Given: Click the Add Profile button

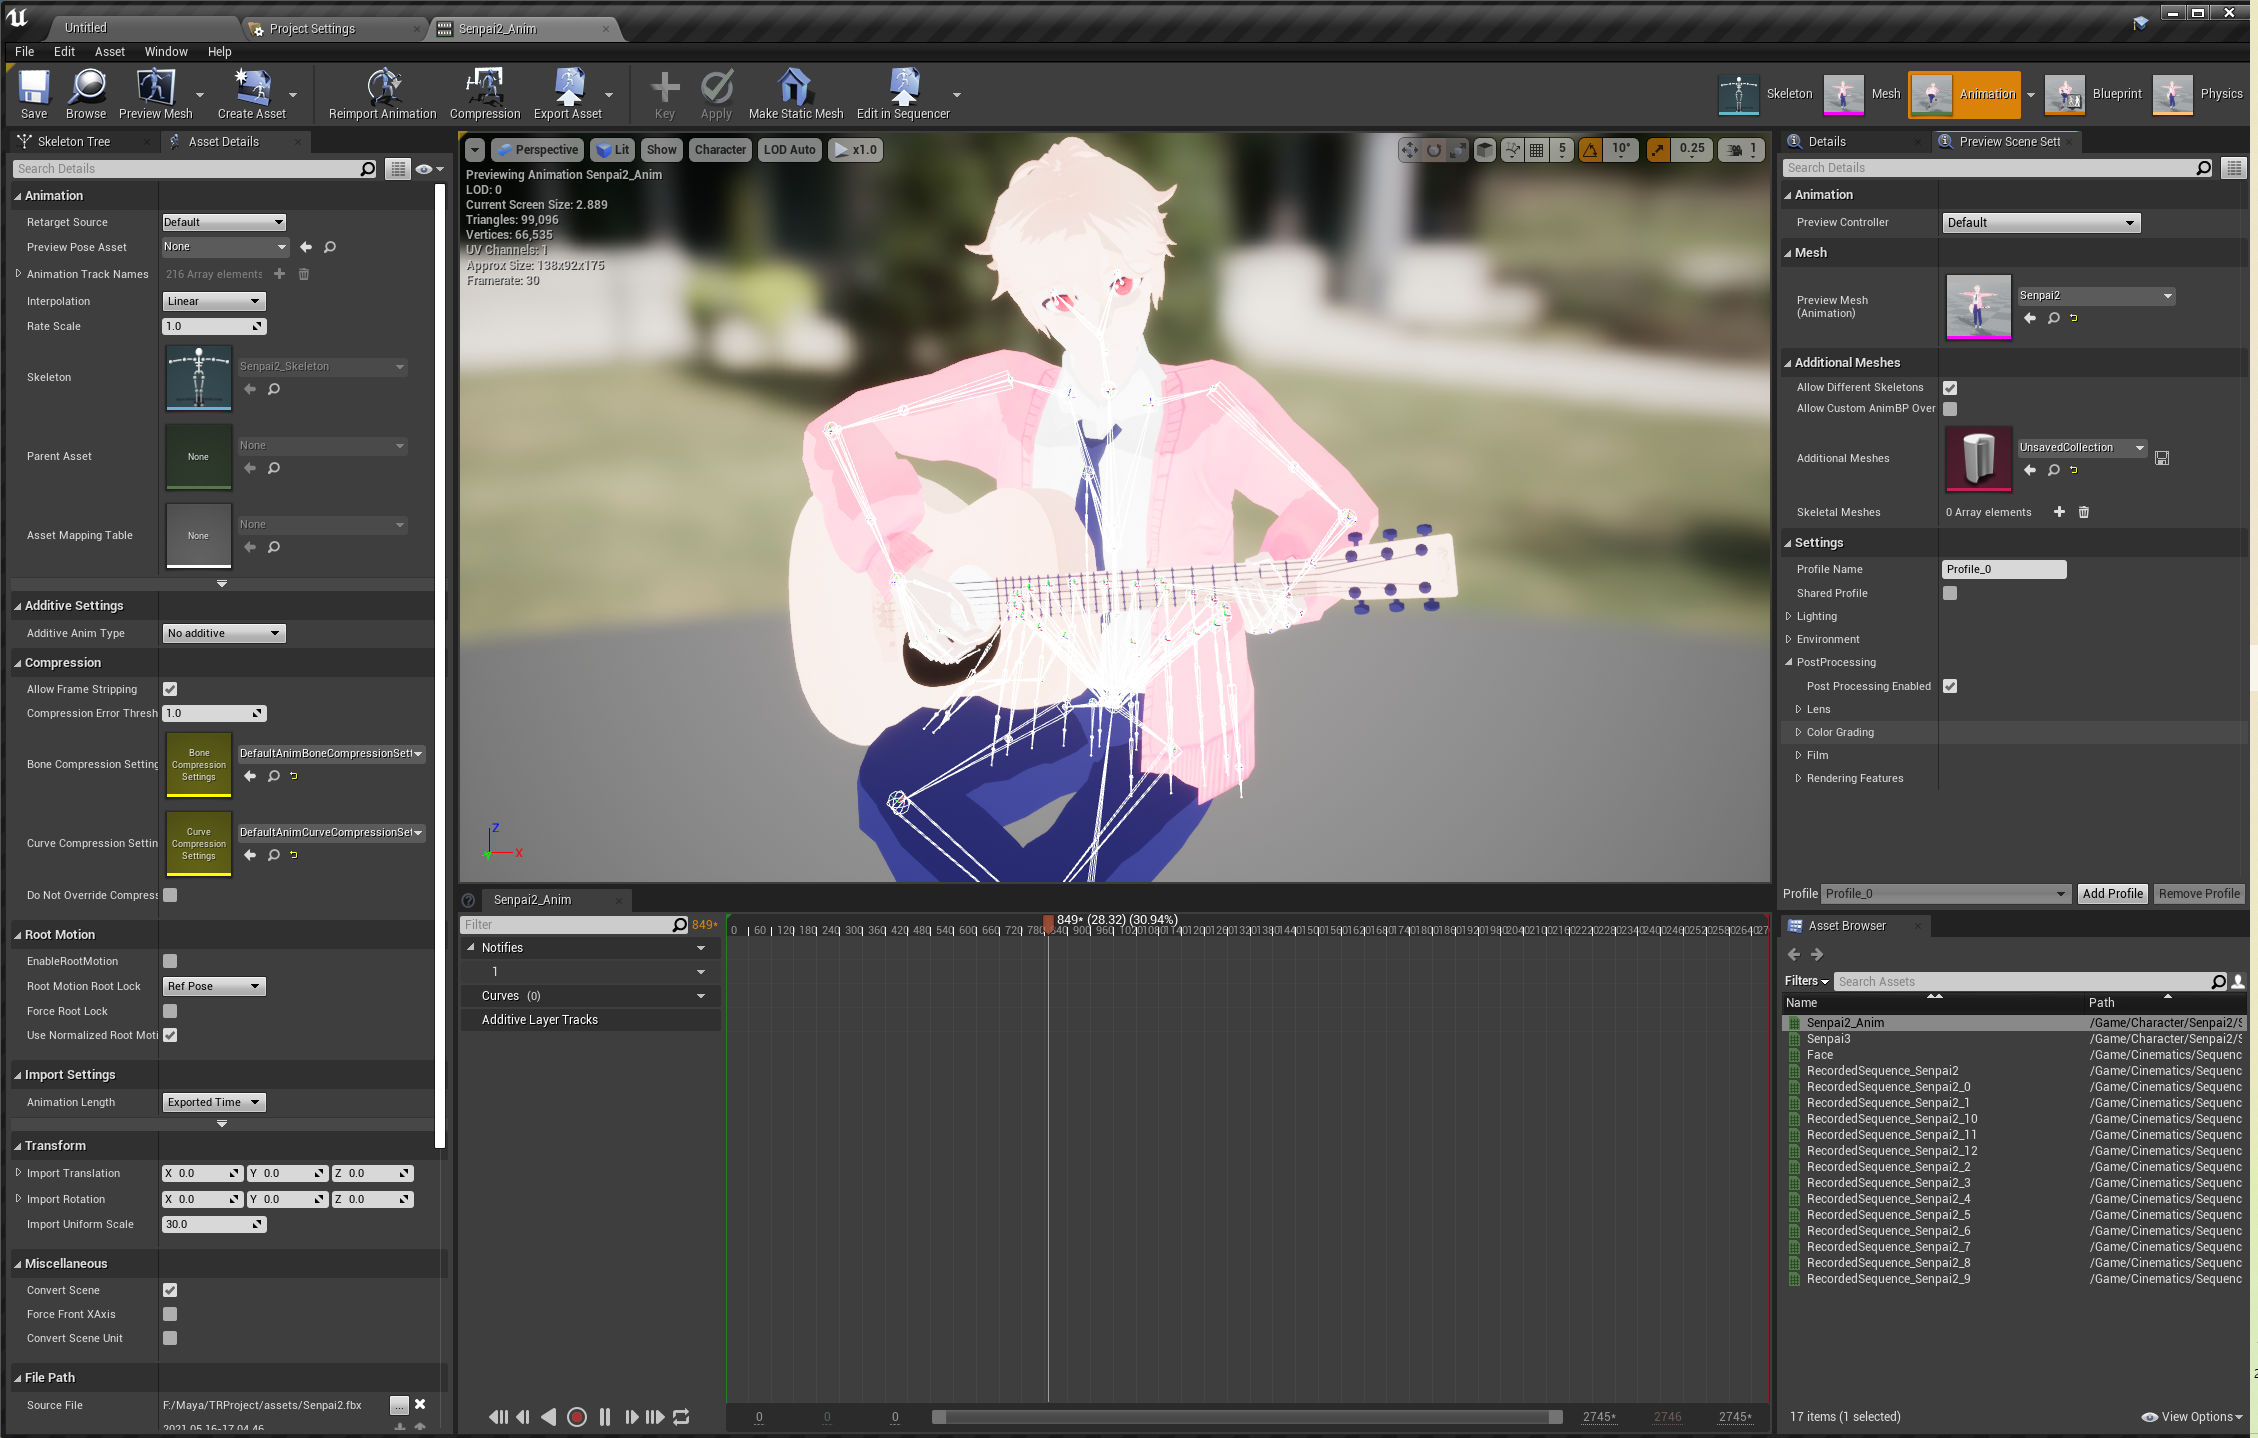Looking at the screenshot, I should pyautogui.click(x=2112, y=893).
